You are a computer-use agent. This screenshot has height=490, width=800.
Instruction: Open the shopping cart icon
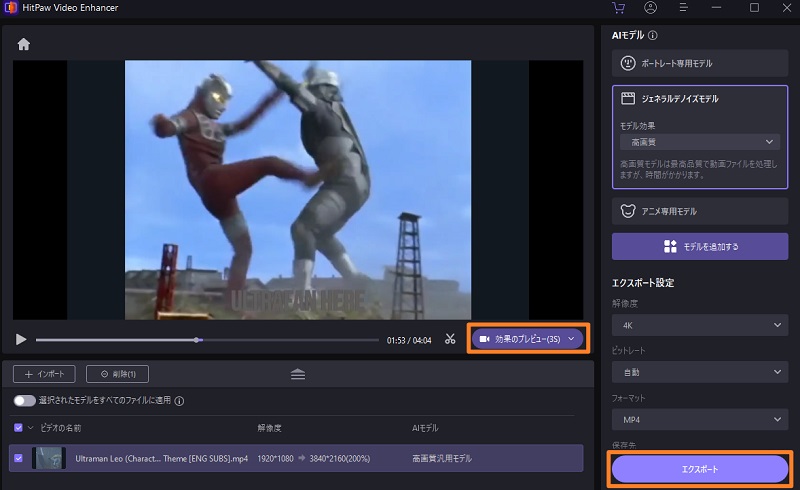click(x=618, y=8)
